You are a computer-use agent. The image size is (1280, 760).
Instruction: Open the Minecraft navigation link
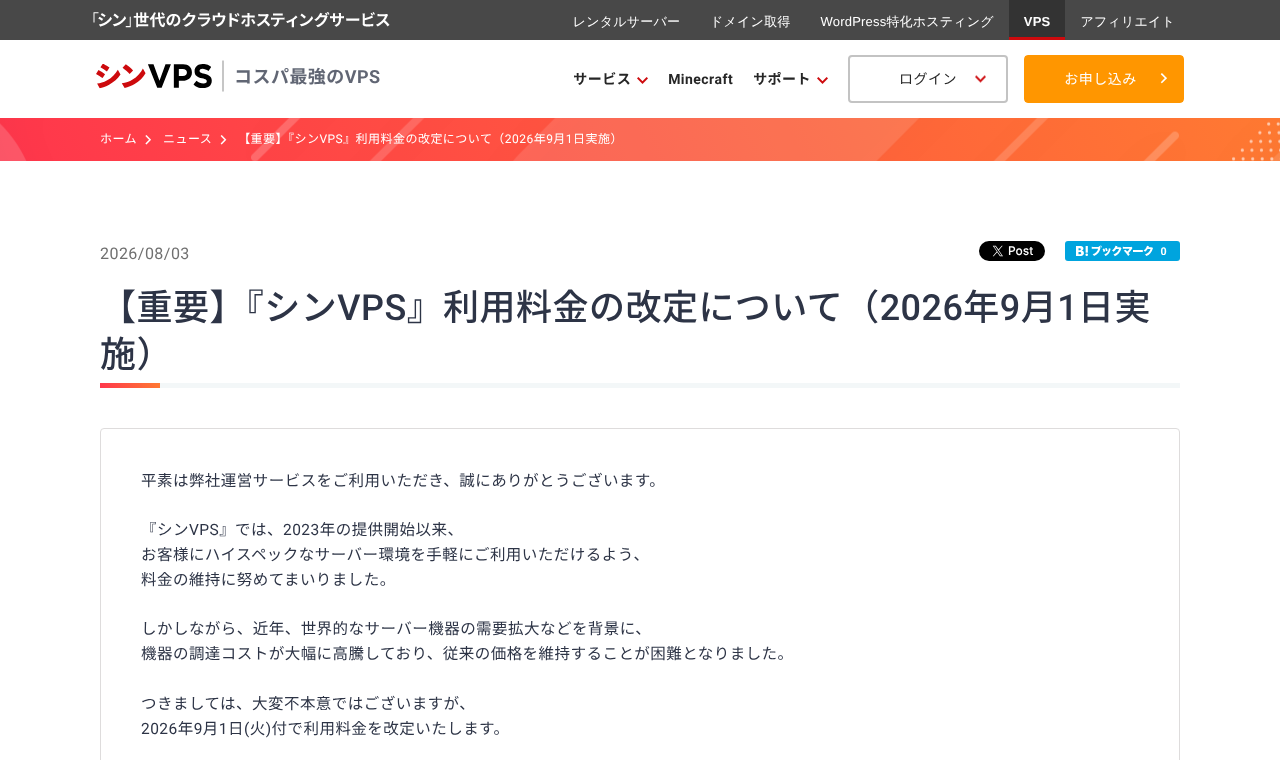coord(700,79)
